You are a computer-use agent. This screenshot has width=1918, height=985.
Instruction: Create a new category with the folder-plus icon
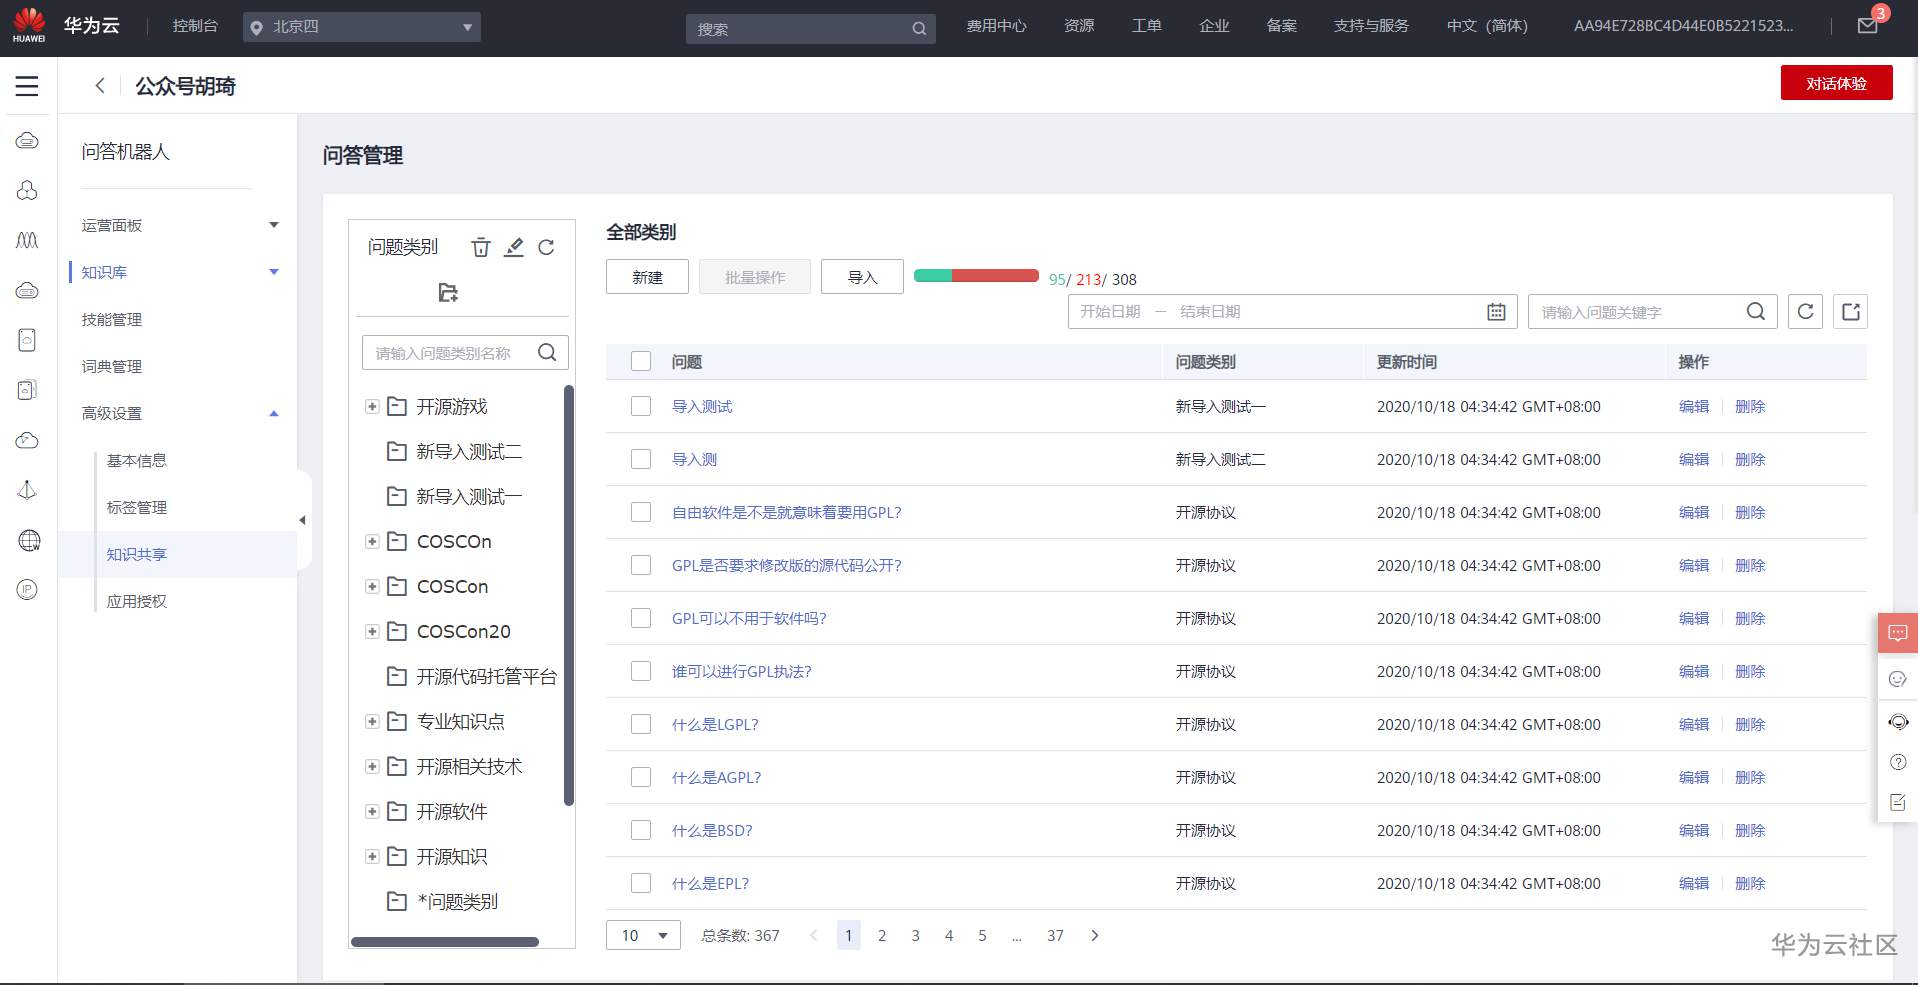tap(448, 293)
